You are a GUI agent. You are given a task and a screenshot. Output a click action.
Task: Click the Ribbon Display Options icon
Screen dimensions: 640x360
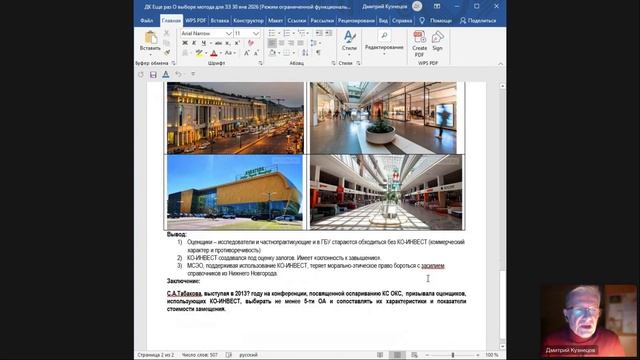click(437, 7)
